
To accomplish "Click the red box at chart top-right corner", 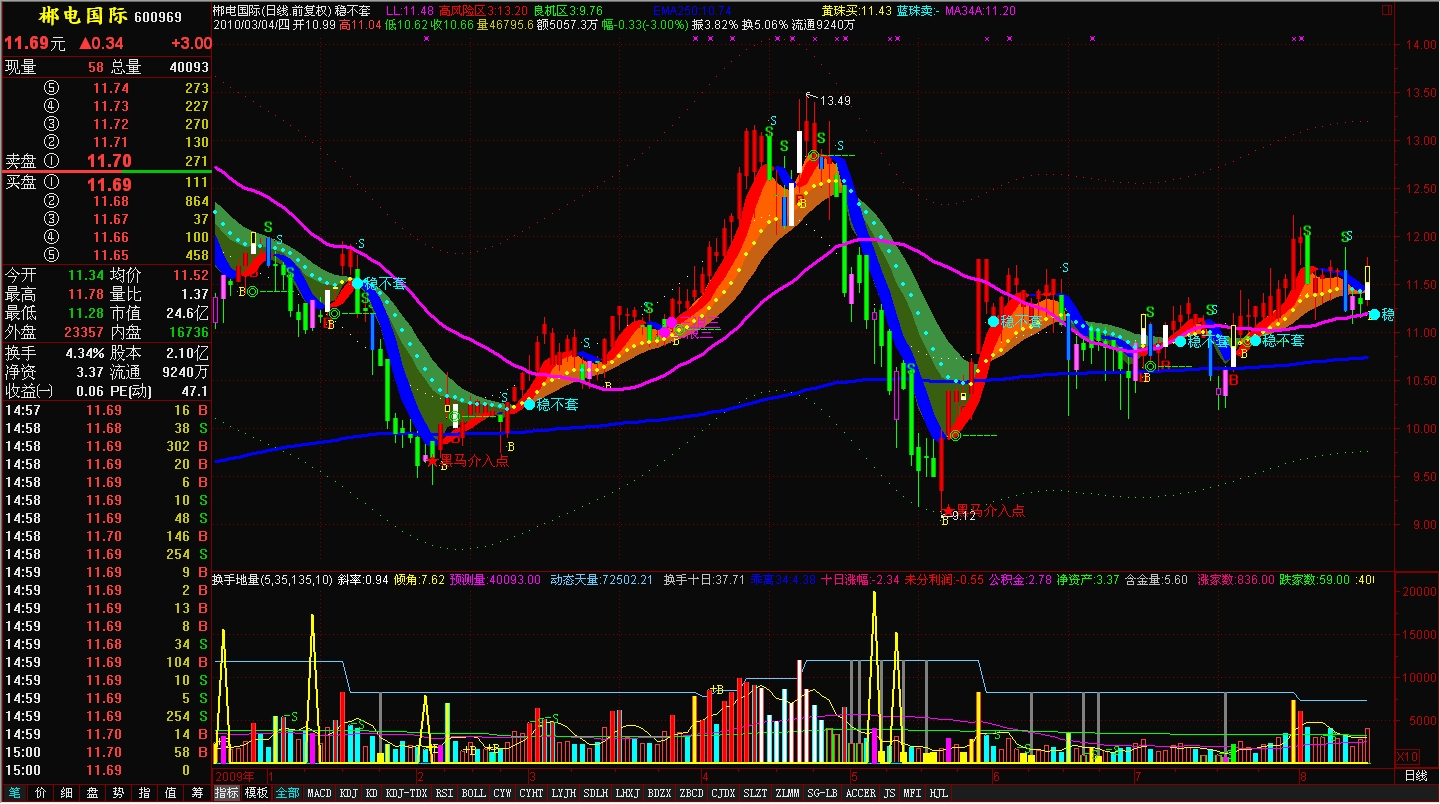I will tap(1386, 11).
